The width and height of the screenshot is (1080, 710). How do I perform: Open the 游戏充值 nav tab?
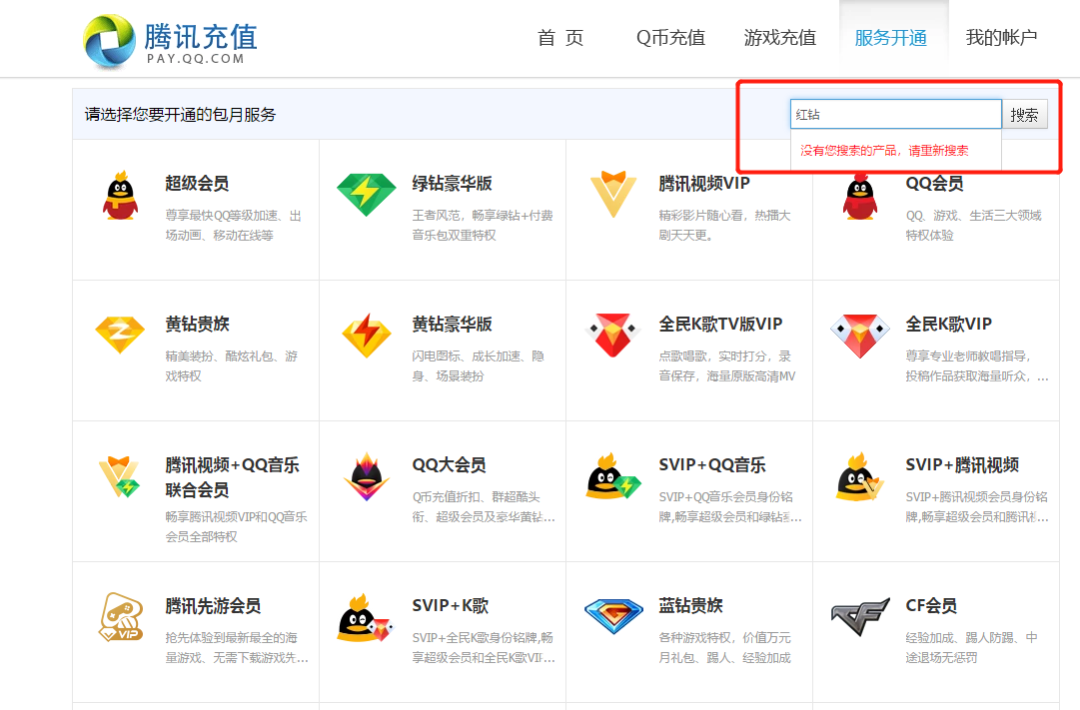[780, 38]
